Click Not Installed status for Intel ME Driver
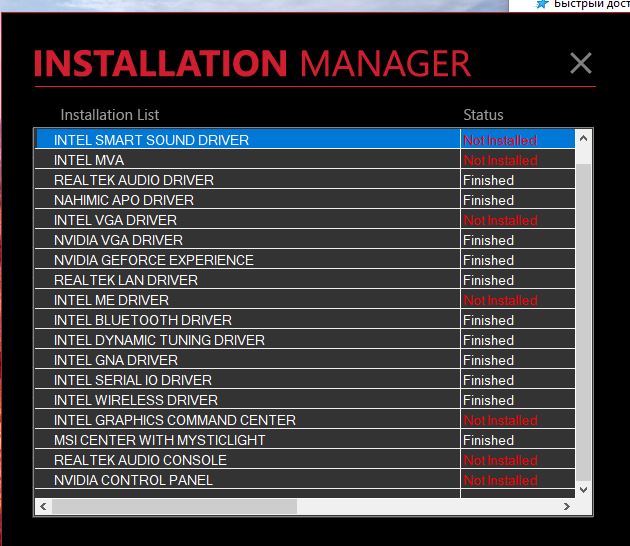The image size is (630, 546). coord(500,300)
